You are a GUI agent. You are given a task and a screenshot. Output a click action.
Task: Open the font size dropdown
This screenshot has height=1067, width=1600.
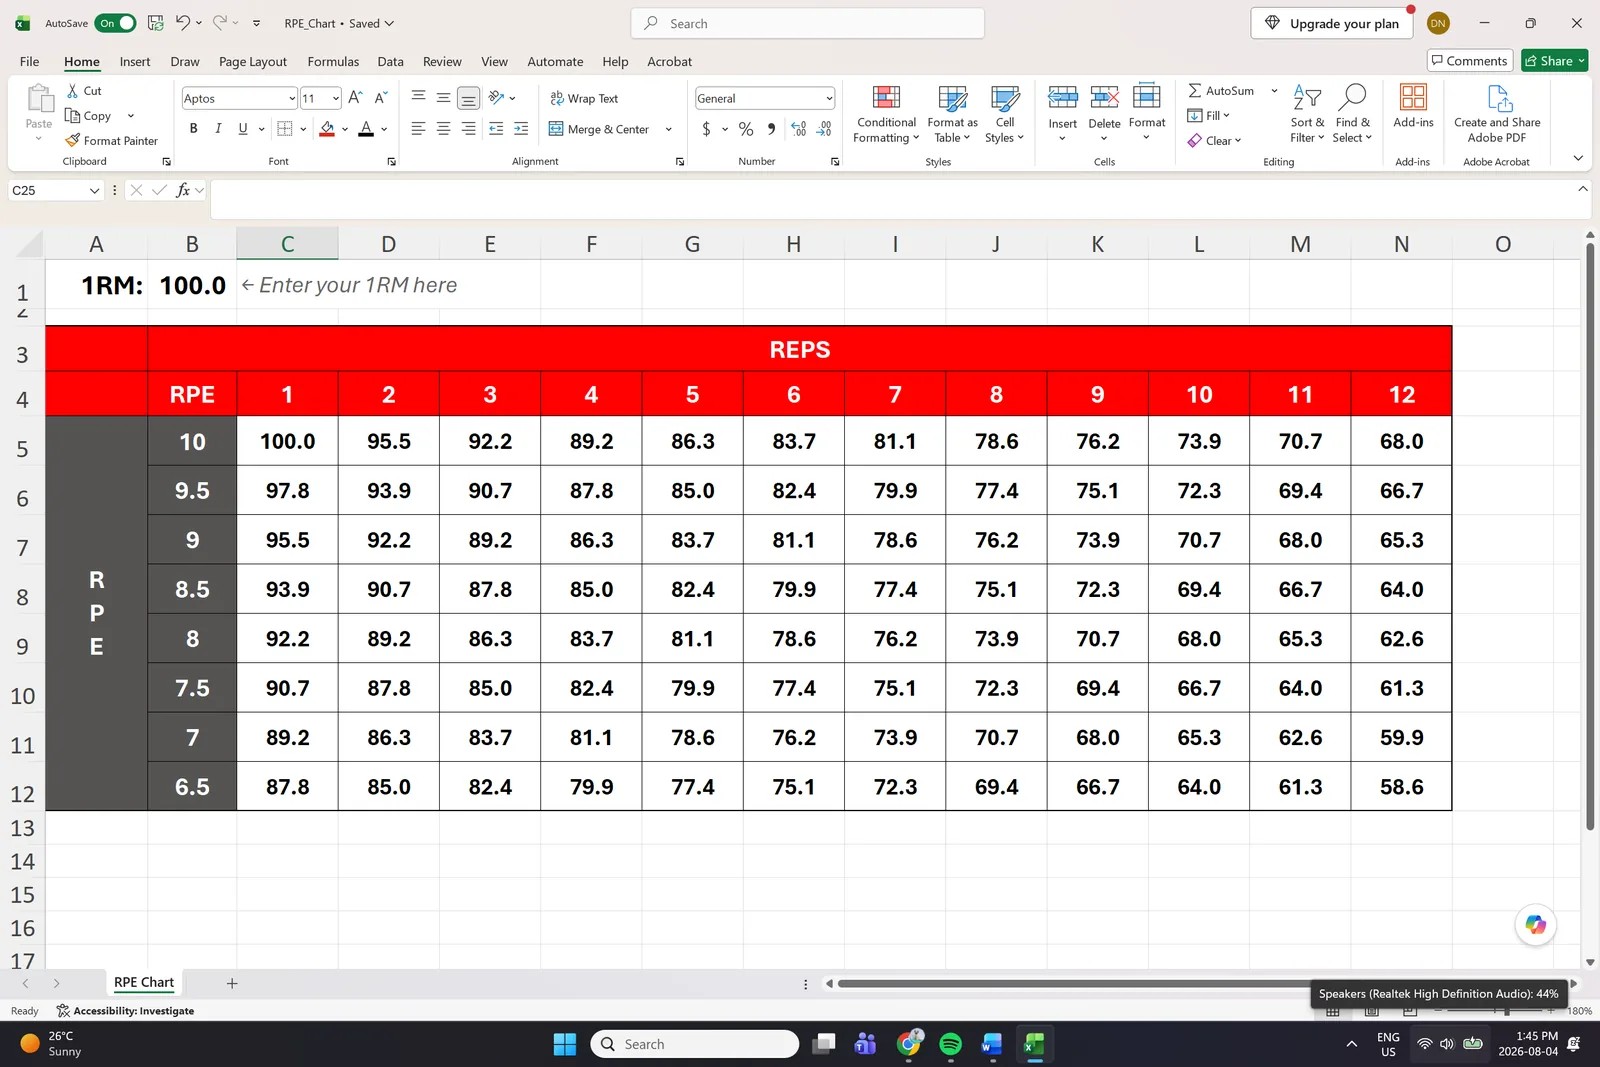point(336,98)
